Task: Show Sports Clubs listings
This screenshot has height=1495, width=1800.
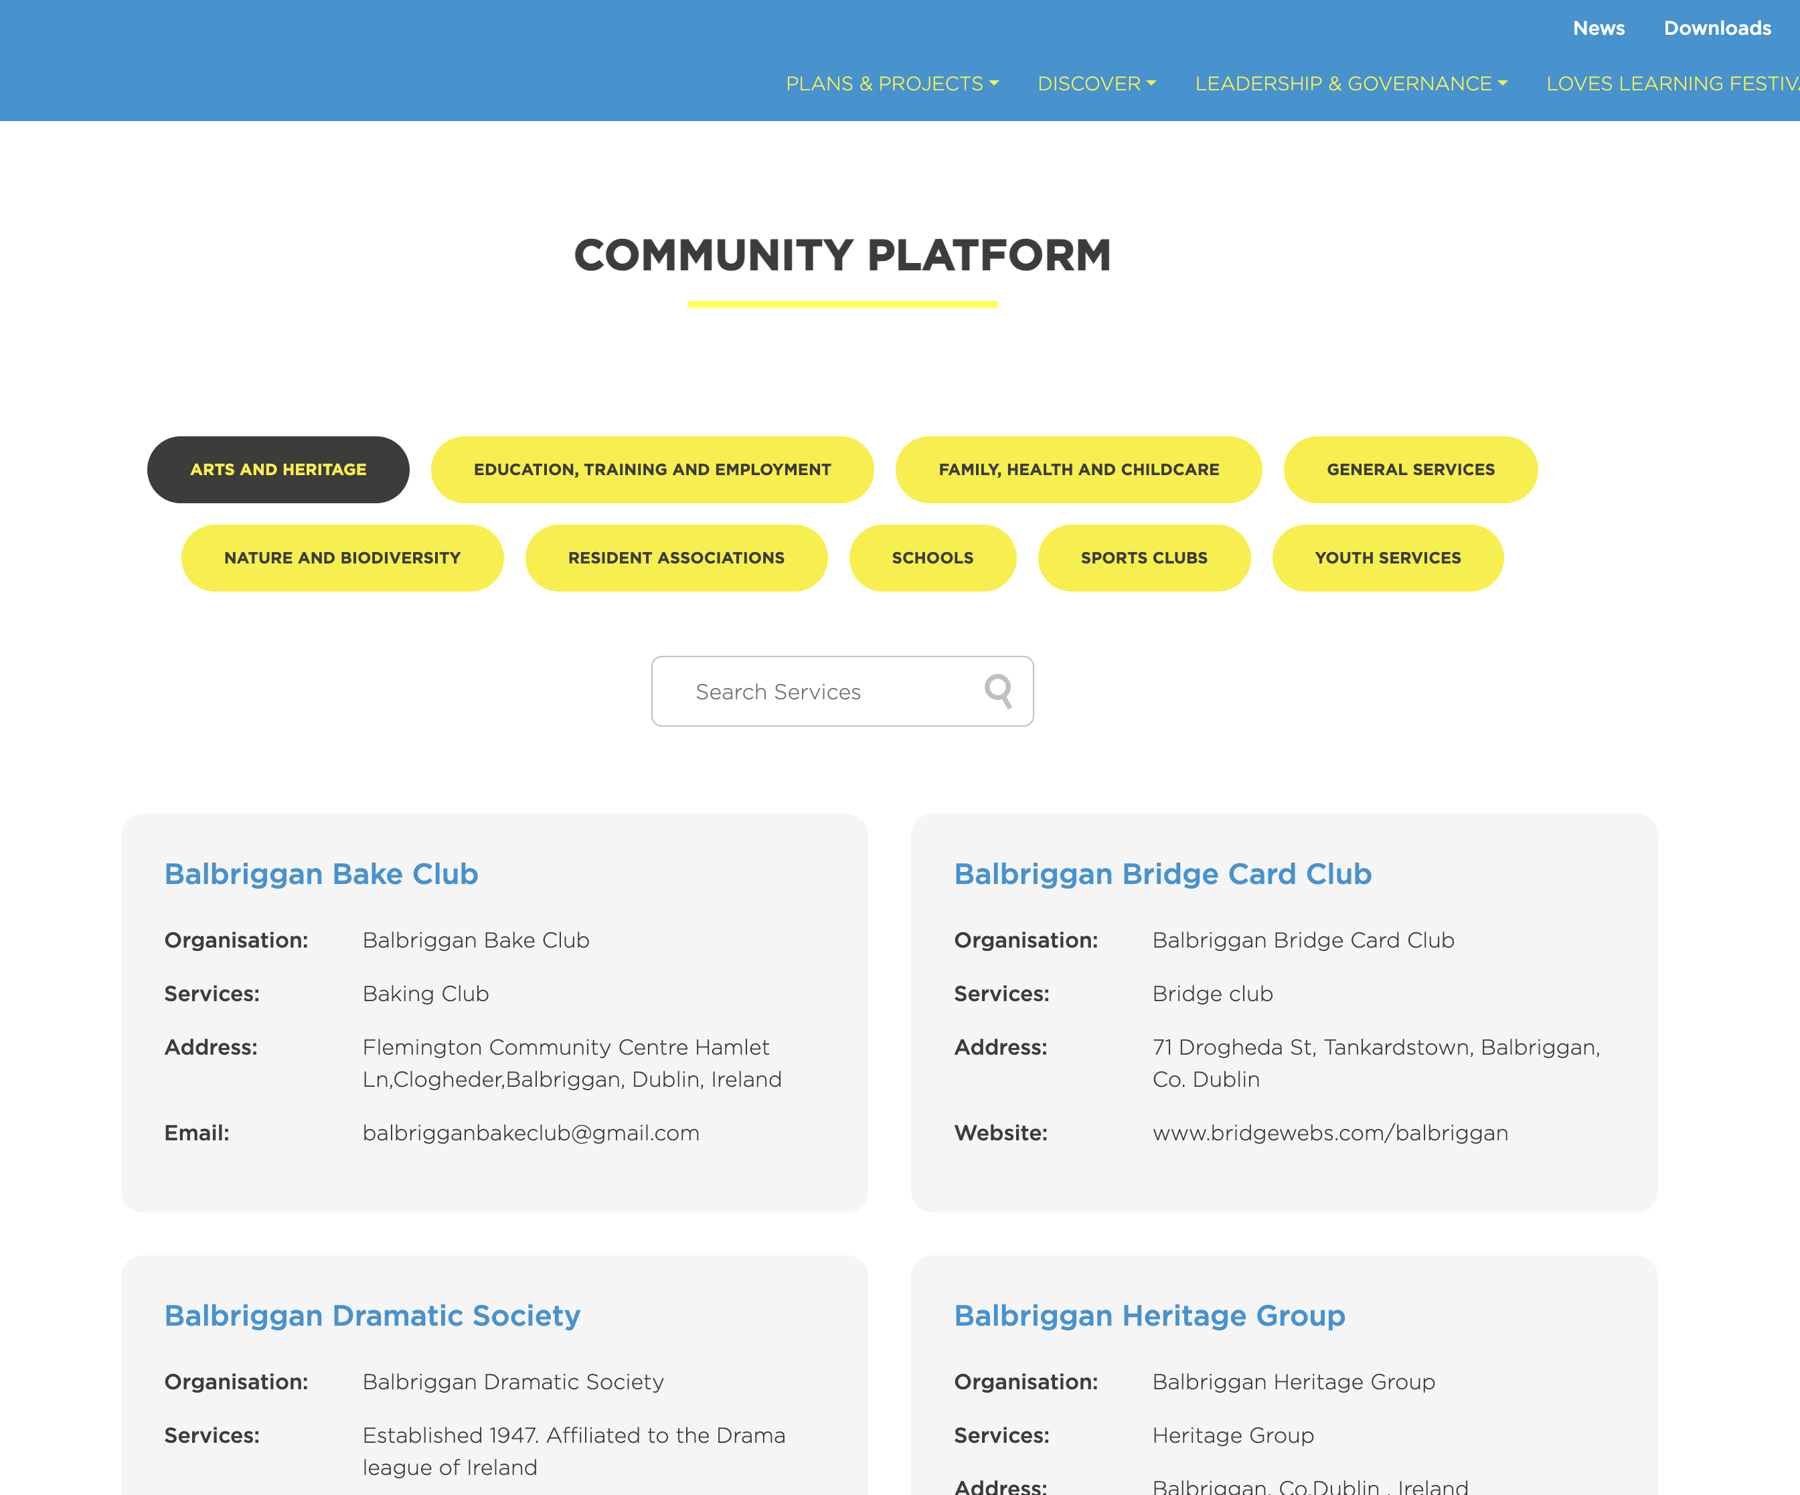Action: (x=1143, y=558)
